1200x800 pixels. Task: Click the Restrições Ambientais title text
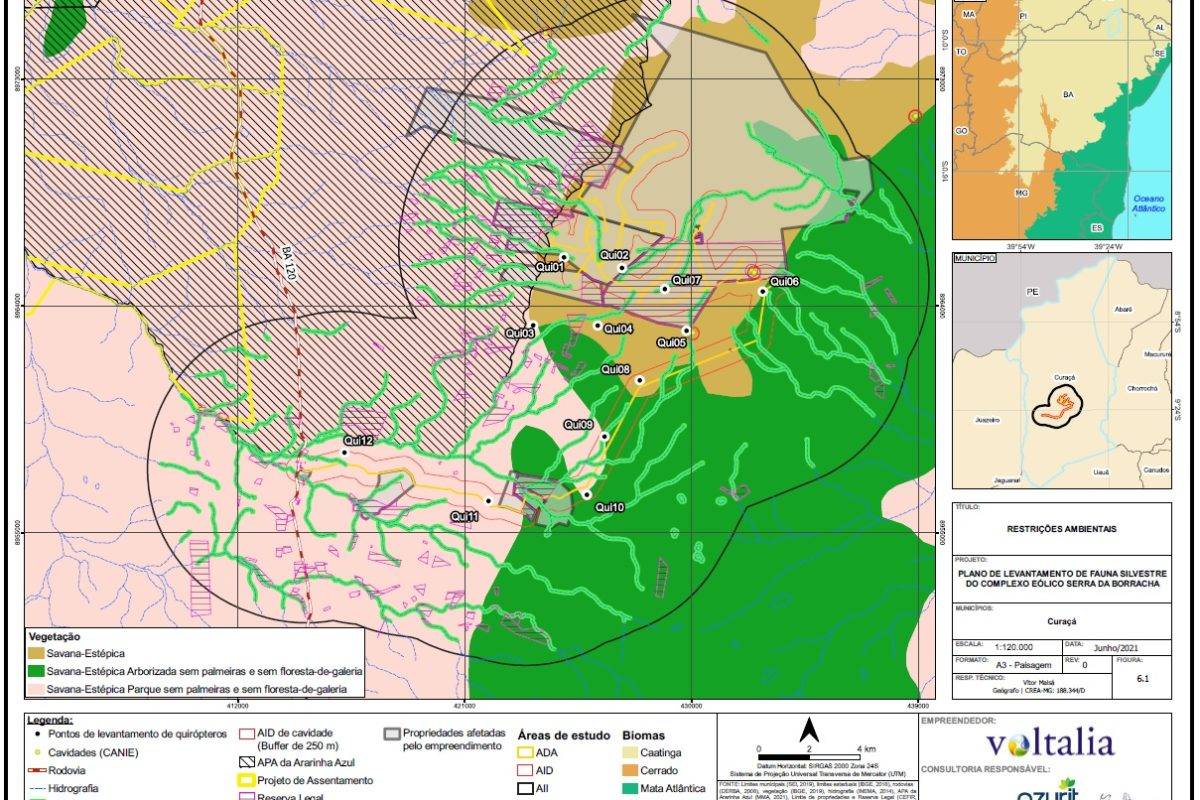(x=1061, y=529)
